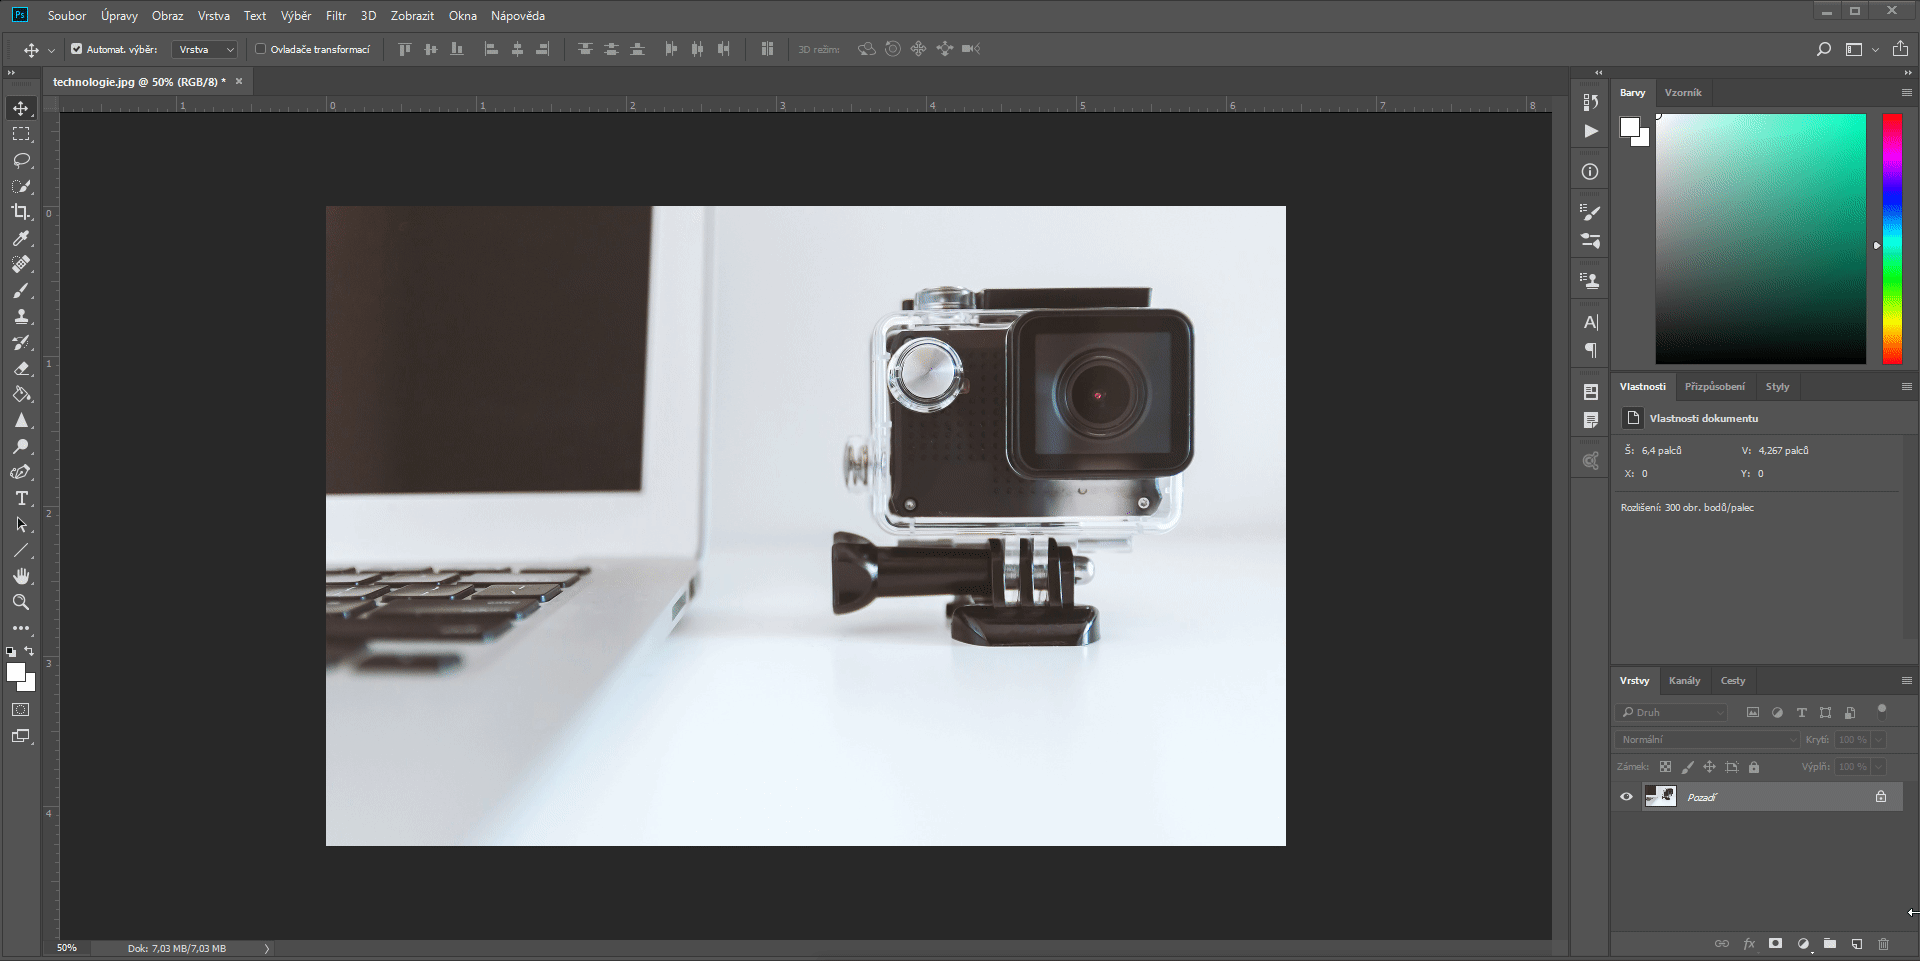Select the Zoom tool
The width and height of the screenshot is (1920, 961).
[x=20, y=602]
